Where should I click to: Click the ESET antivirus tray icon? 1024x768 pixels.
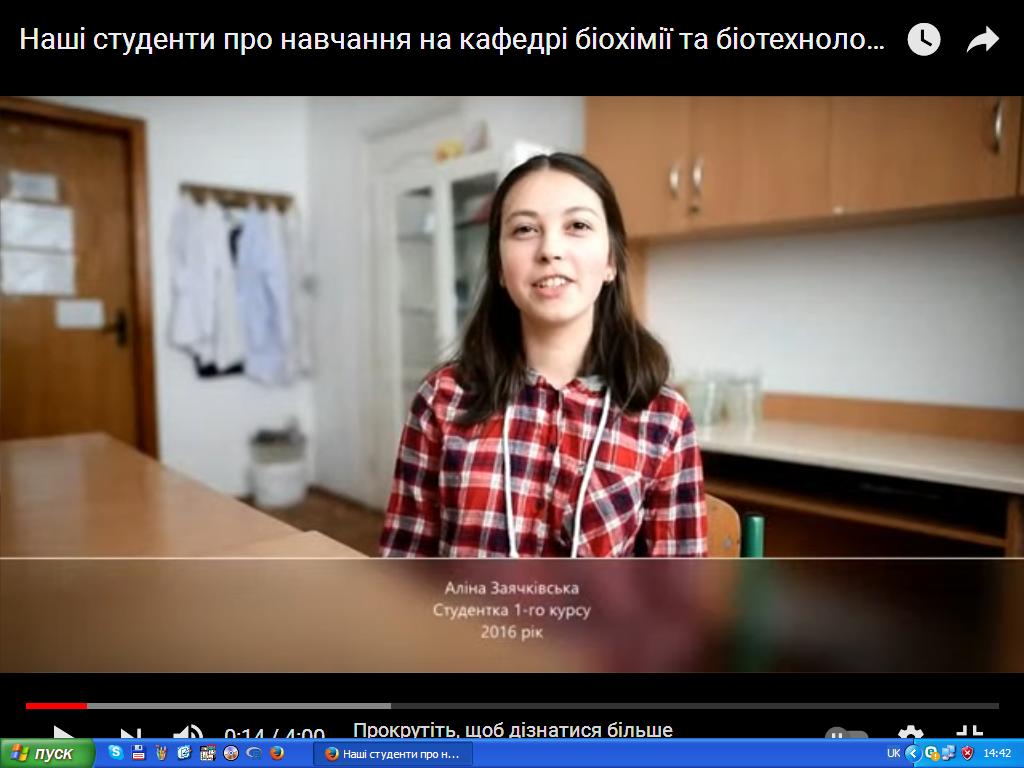931,753
